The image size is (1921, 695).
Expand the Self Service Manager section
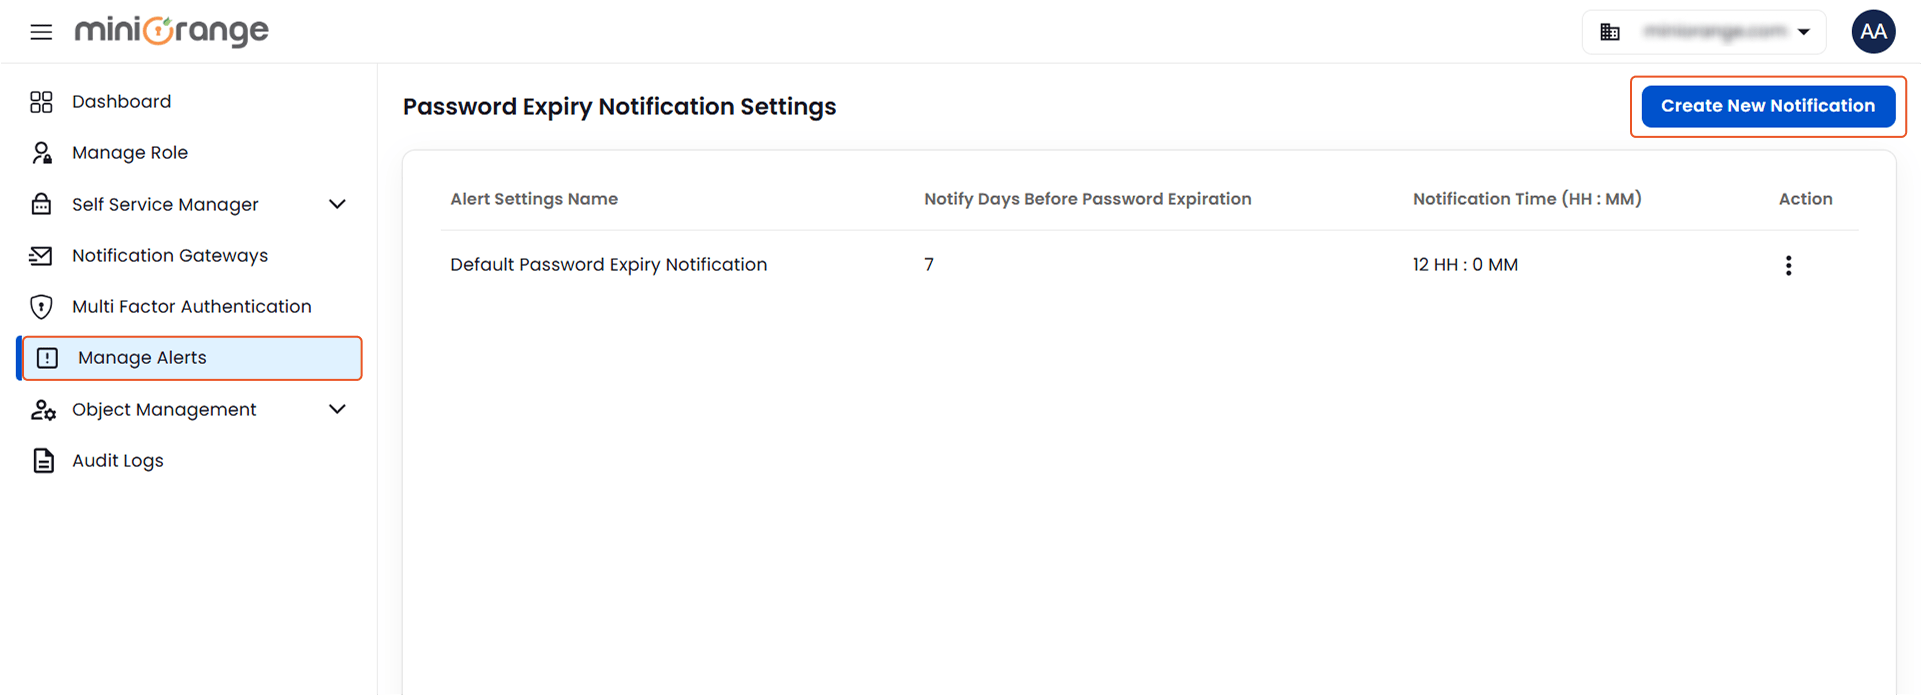pyautogui.click(x=337, y=204)
